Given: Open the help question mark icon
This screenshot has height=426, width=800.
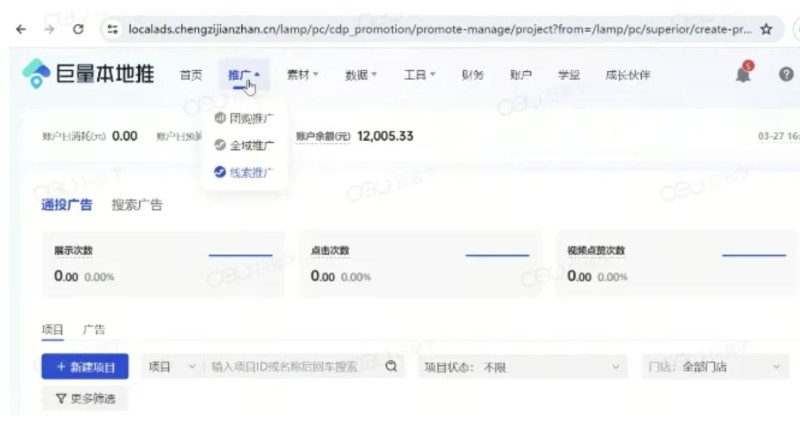Looking at the screenshot, I should tap(786, 74).
